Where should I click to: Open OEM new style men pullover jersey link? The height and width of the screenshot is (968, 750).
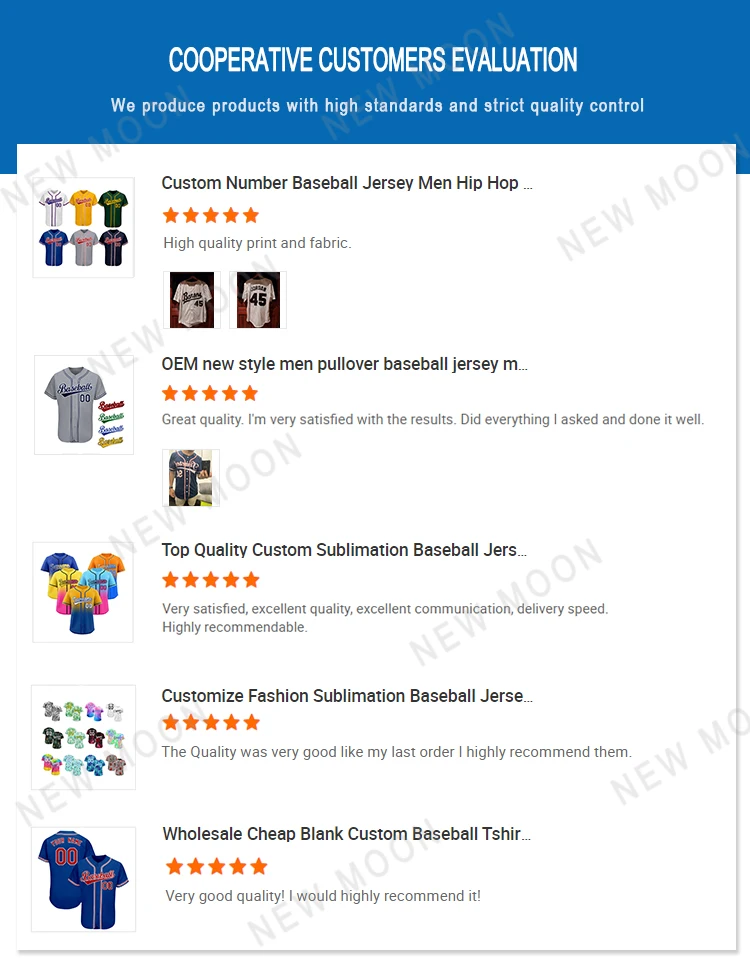point(344,364)
